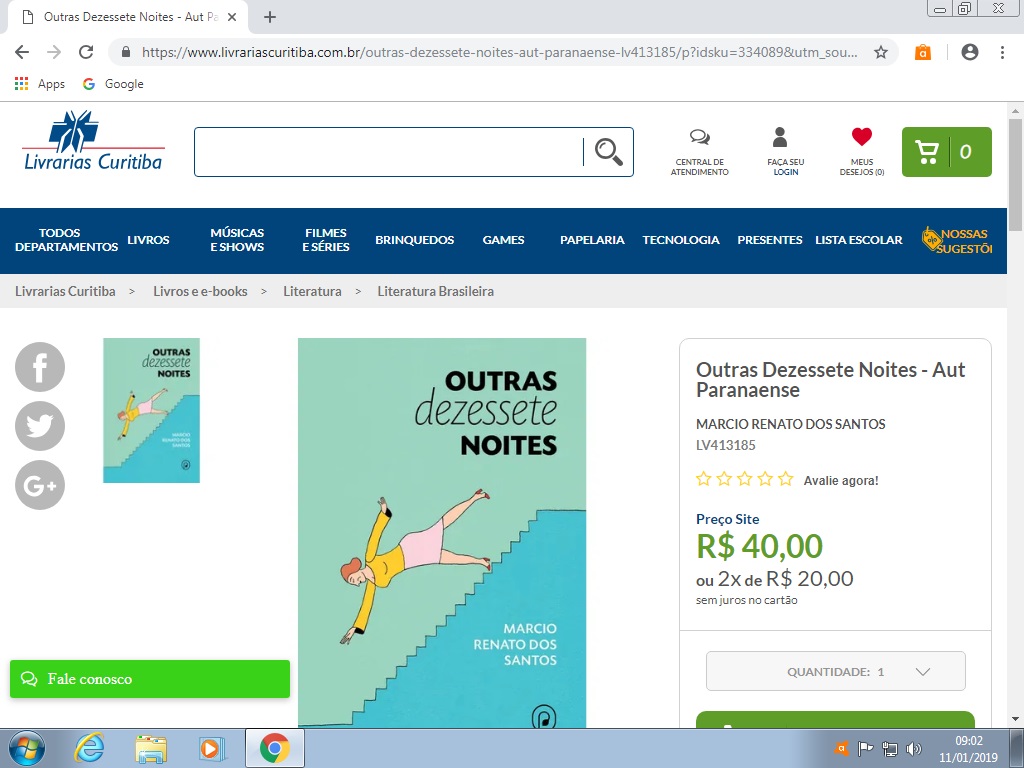The height and width of the screenshot is (768, 1024).
Task: Click the site search input field
Action: pos(389,152)
